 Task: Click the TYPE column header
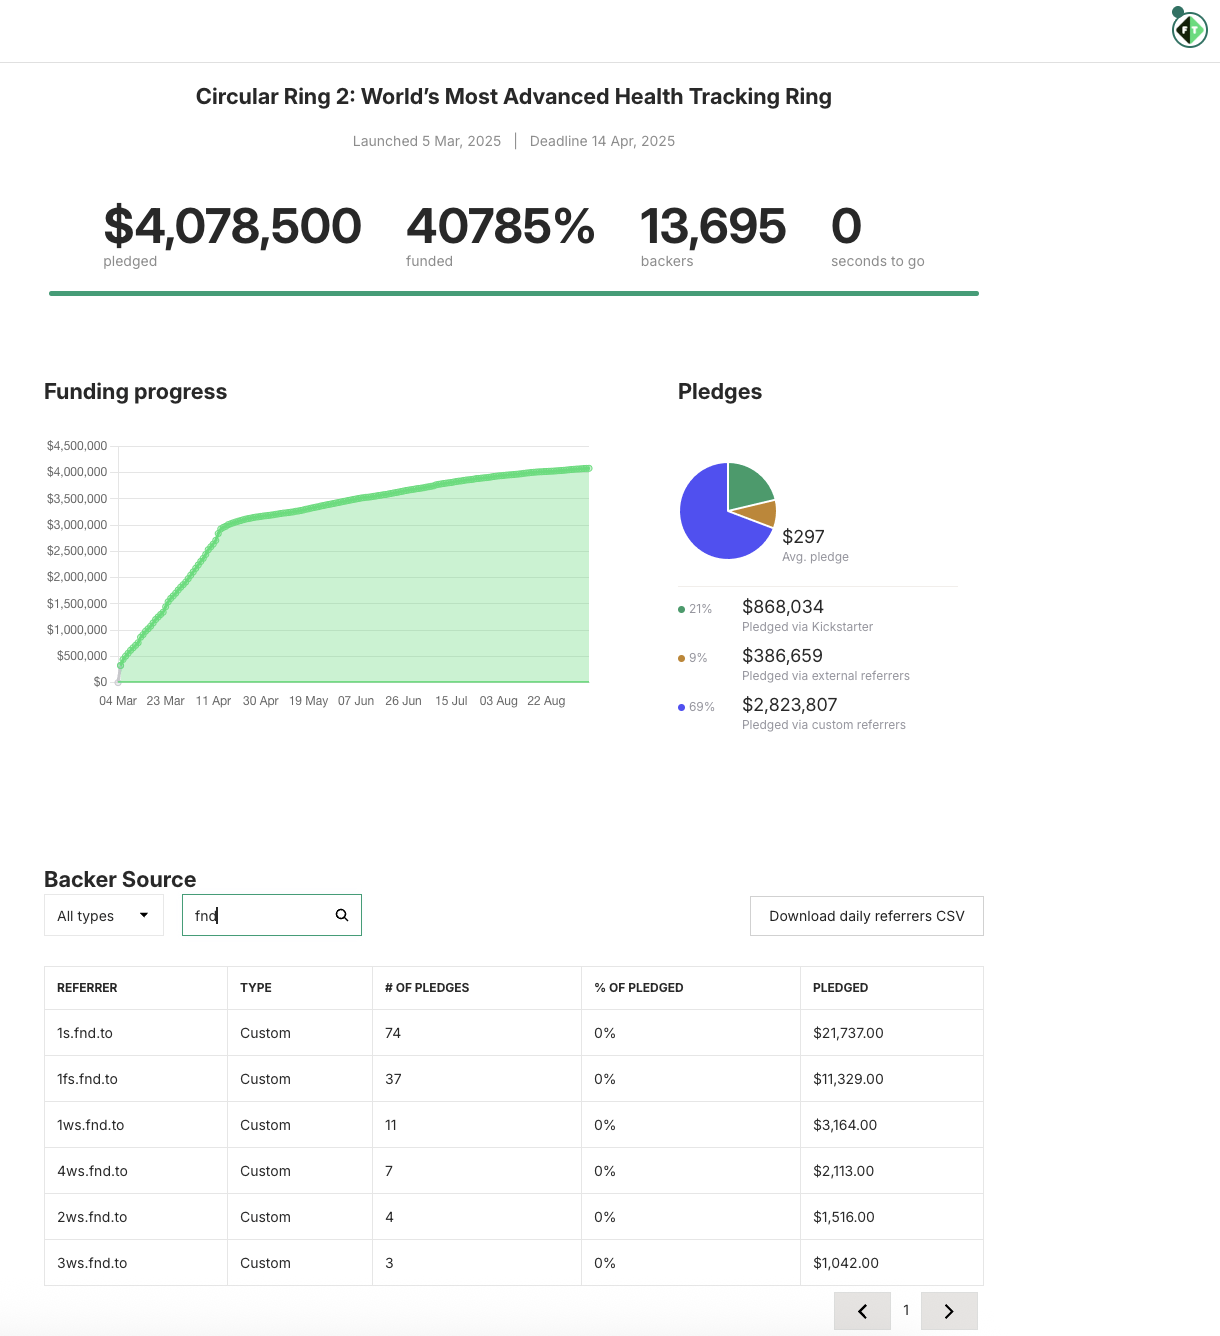pos(256,988)
